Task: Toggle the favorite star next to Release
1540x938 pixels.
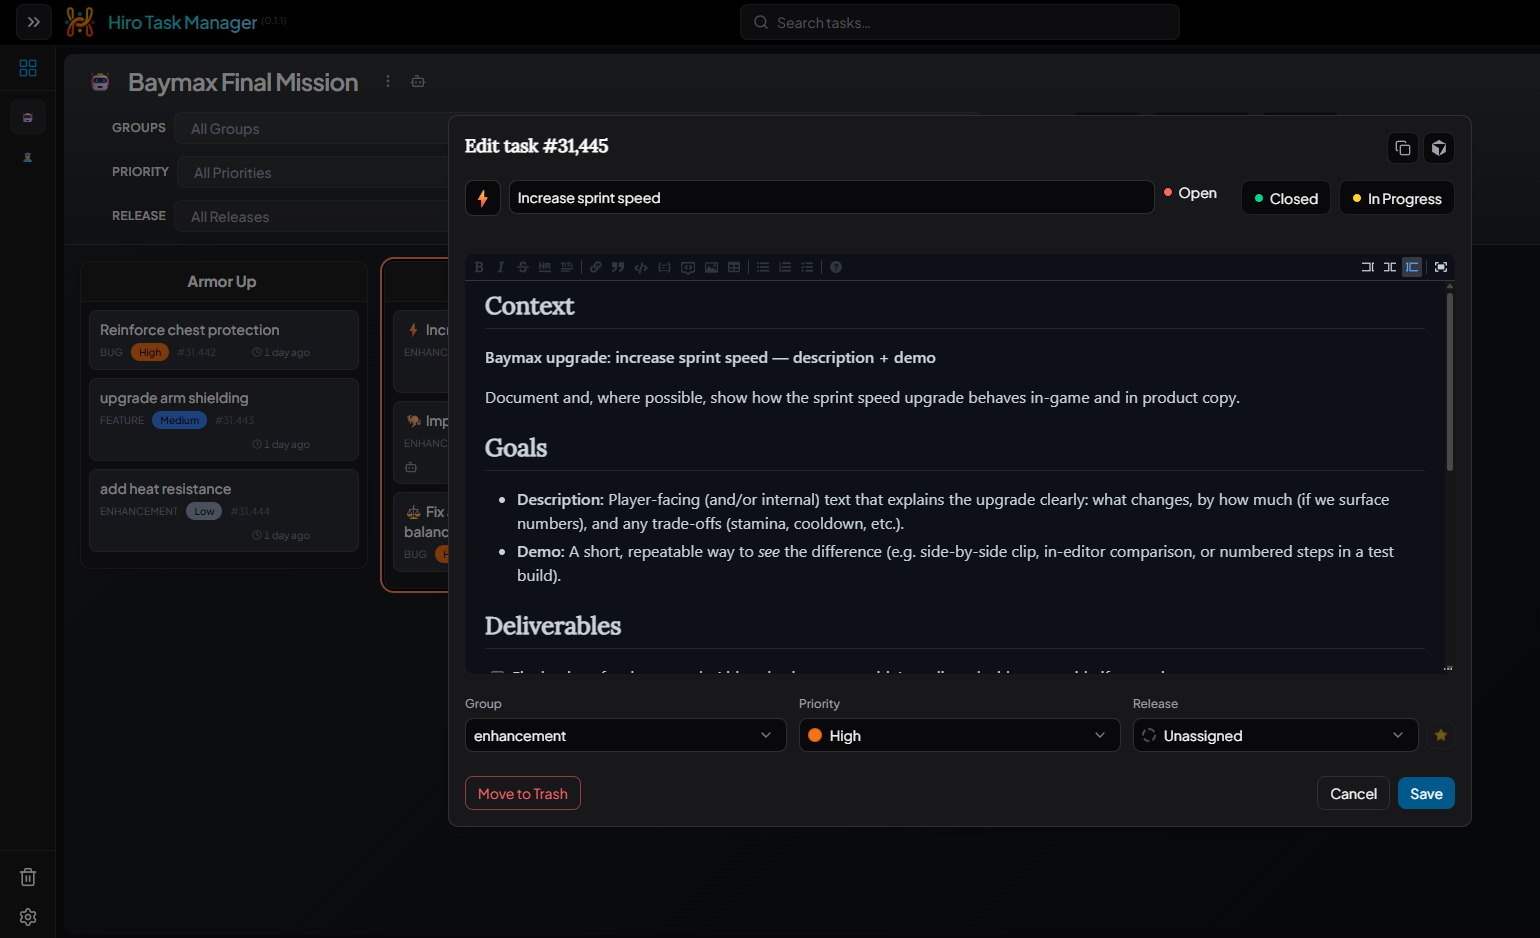Action: coord(1440,735)
